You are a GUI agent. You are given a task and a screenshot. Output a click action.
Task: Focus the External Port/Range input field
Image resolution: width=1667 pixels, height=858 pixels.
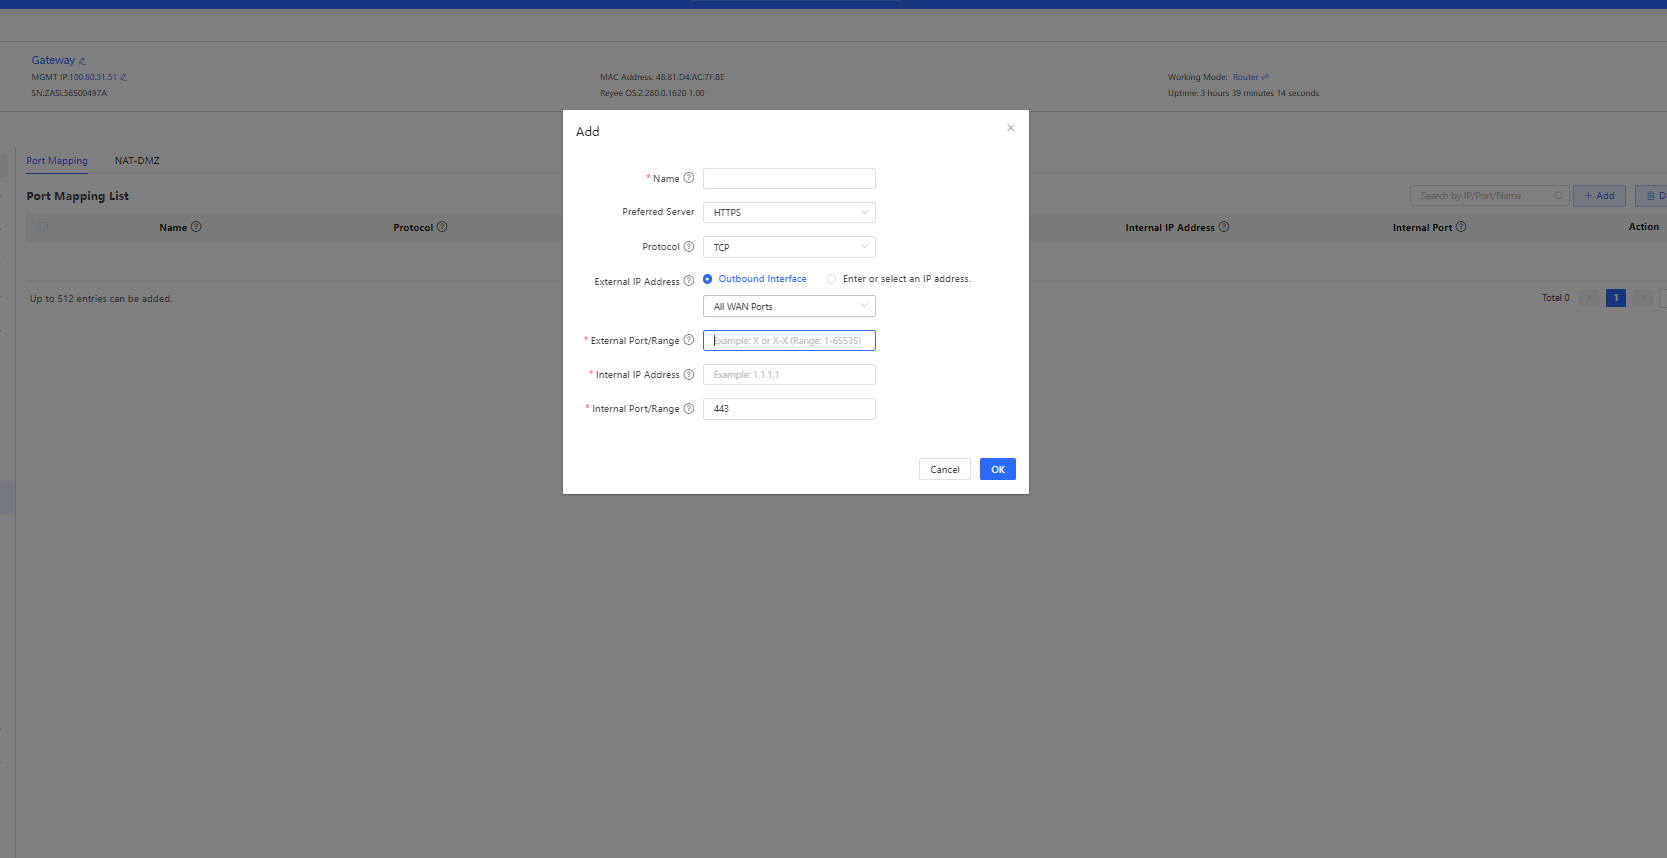click(x=789, y=340)
